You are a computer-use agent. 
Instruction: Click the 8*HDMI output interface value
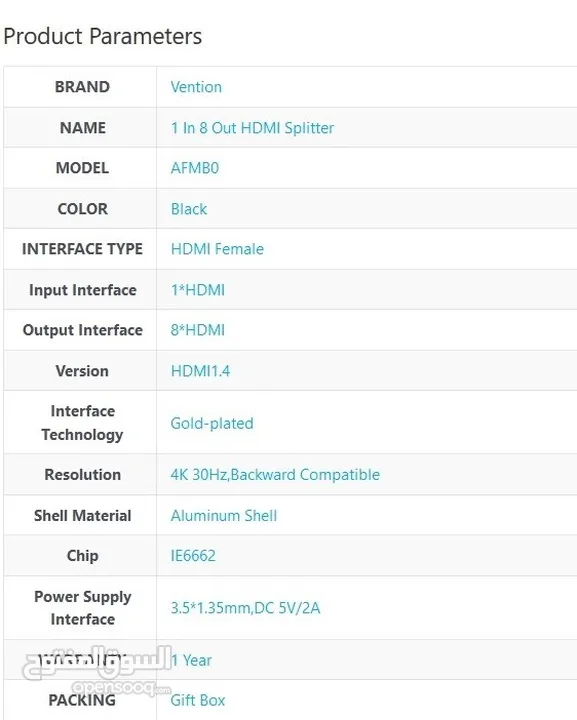pyautogui.click(x=198, y=330)
